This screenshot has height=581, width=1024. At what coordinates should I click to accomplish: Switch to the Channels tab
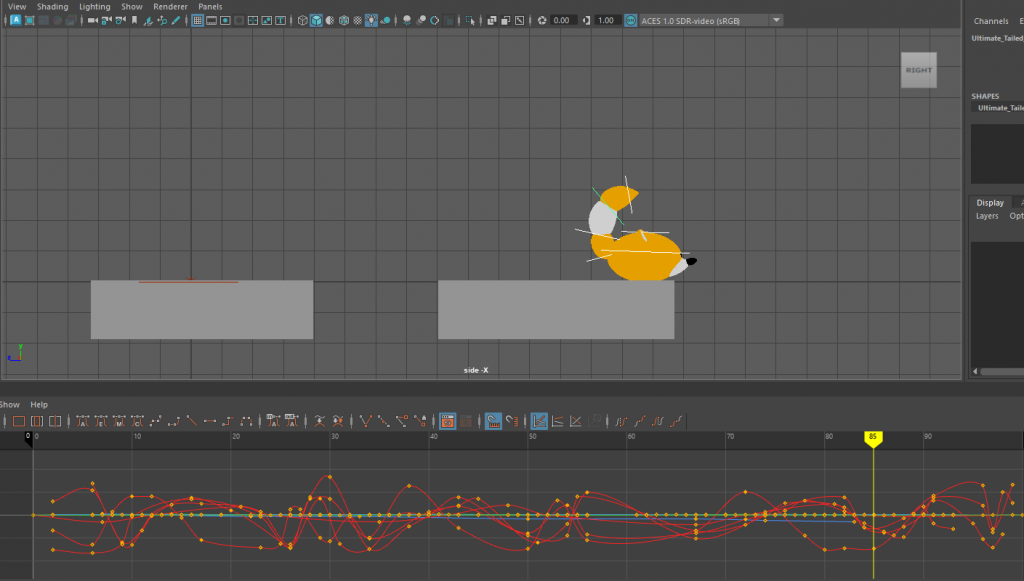pos(991,21)
